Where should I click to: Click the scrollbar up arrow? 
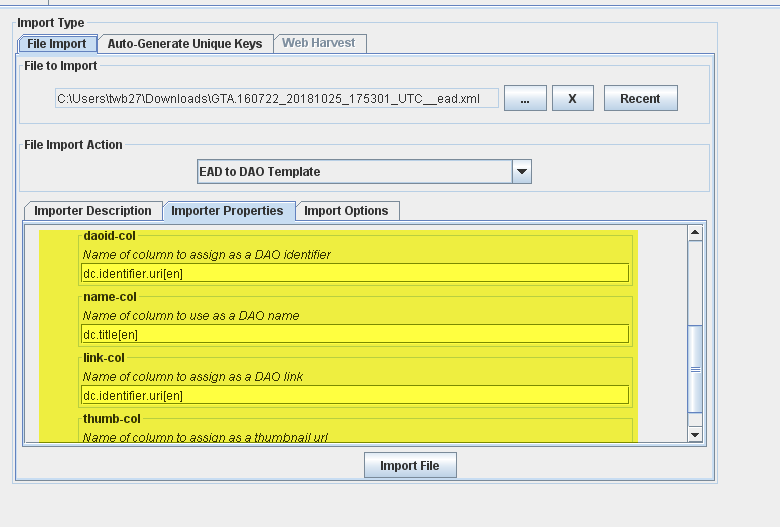(695, 233)
